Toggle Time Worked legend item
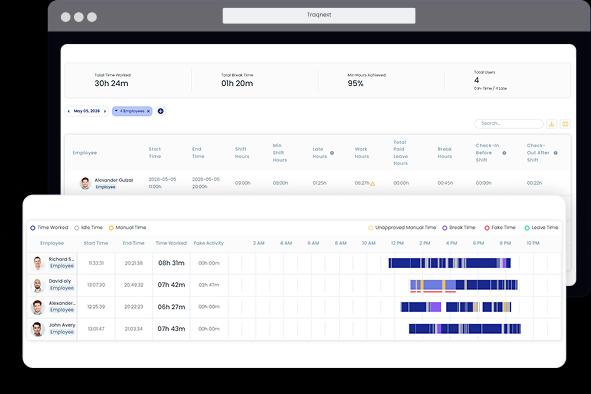 tap(49, 228)
